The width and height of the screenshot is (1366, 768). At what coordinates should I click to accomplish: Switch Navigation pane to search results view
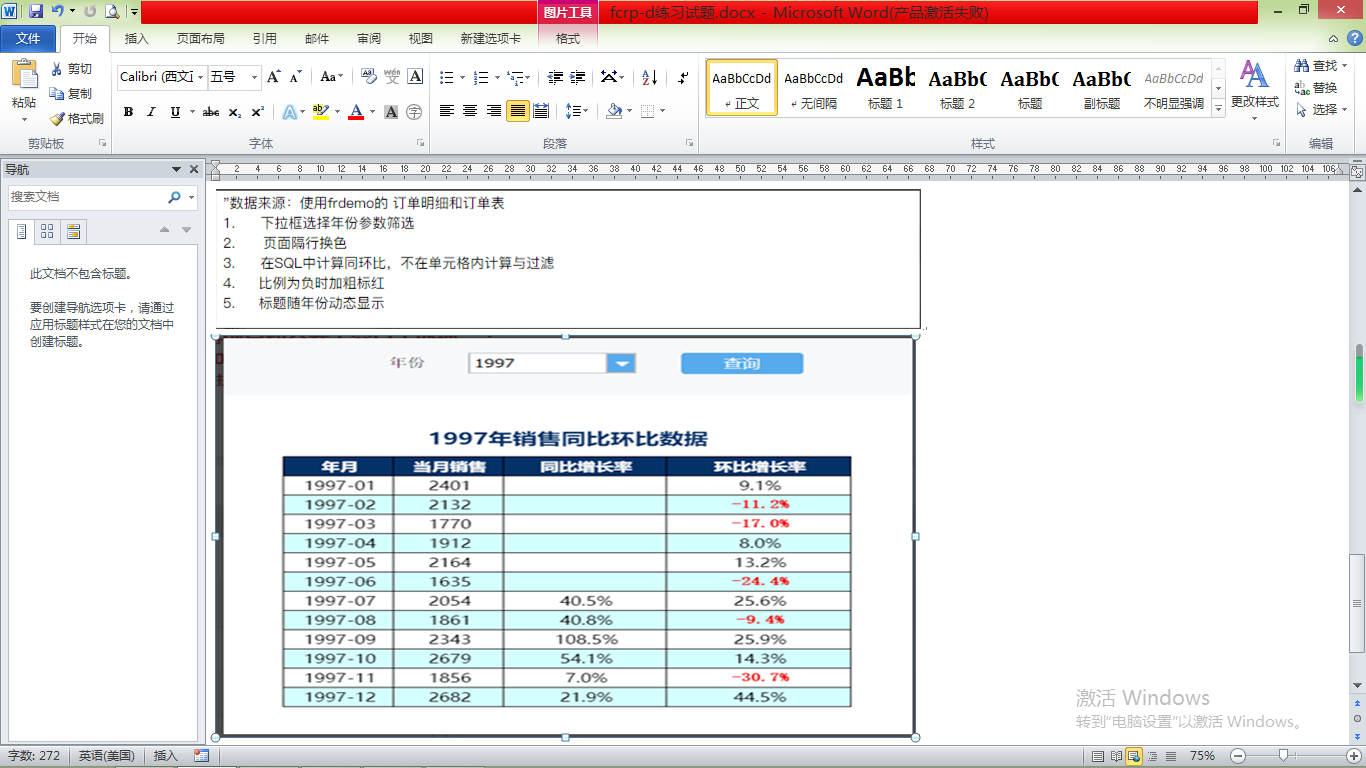point(73,232)
